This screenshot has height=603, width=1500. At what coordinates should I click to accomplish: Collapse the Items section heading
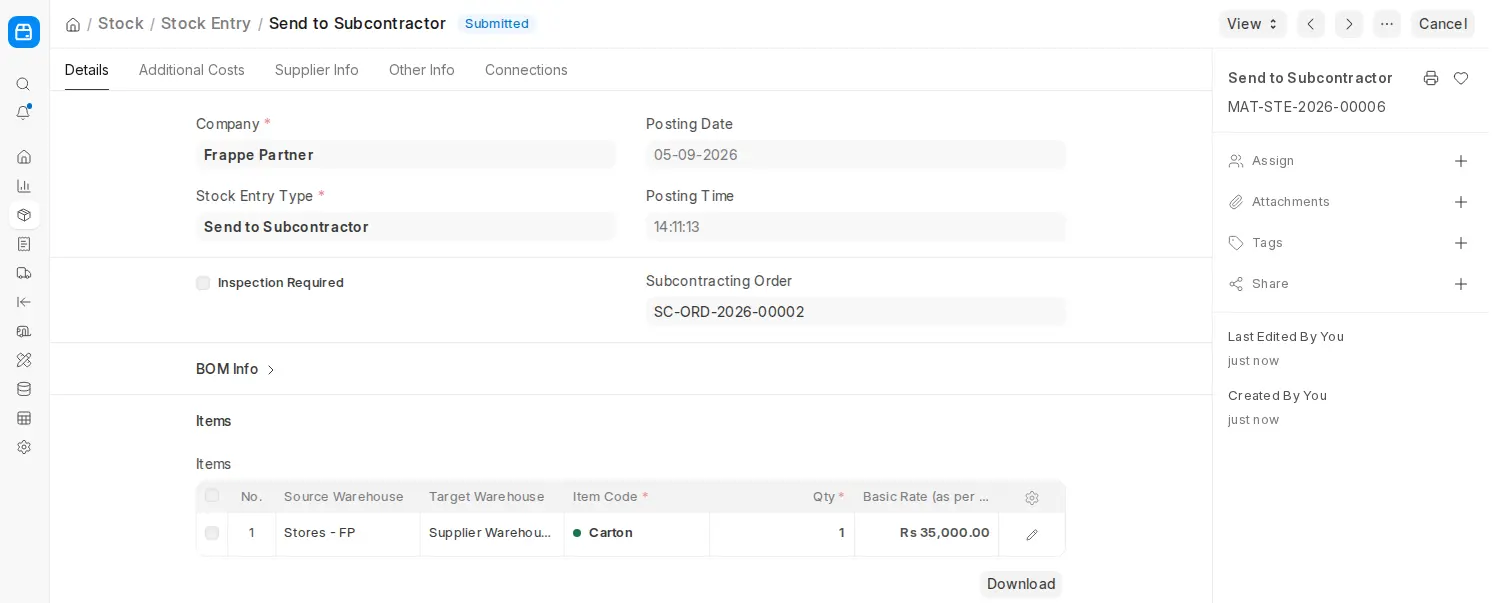[x=214, y=421]
